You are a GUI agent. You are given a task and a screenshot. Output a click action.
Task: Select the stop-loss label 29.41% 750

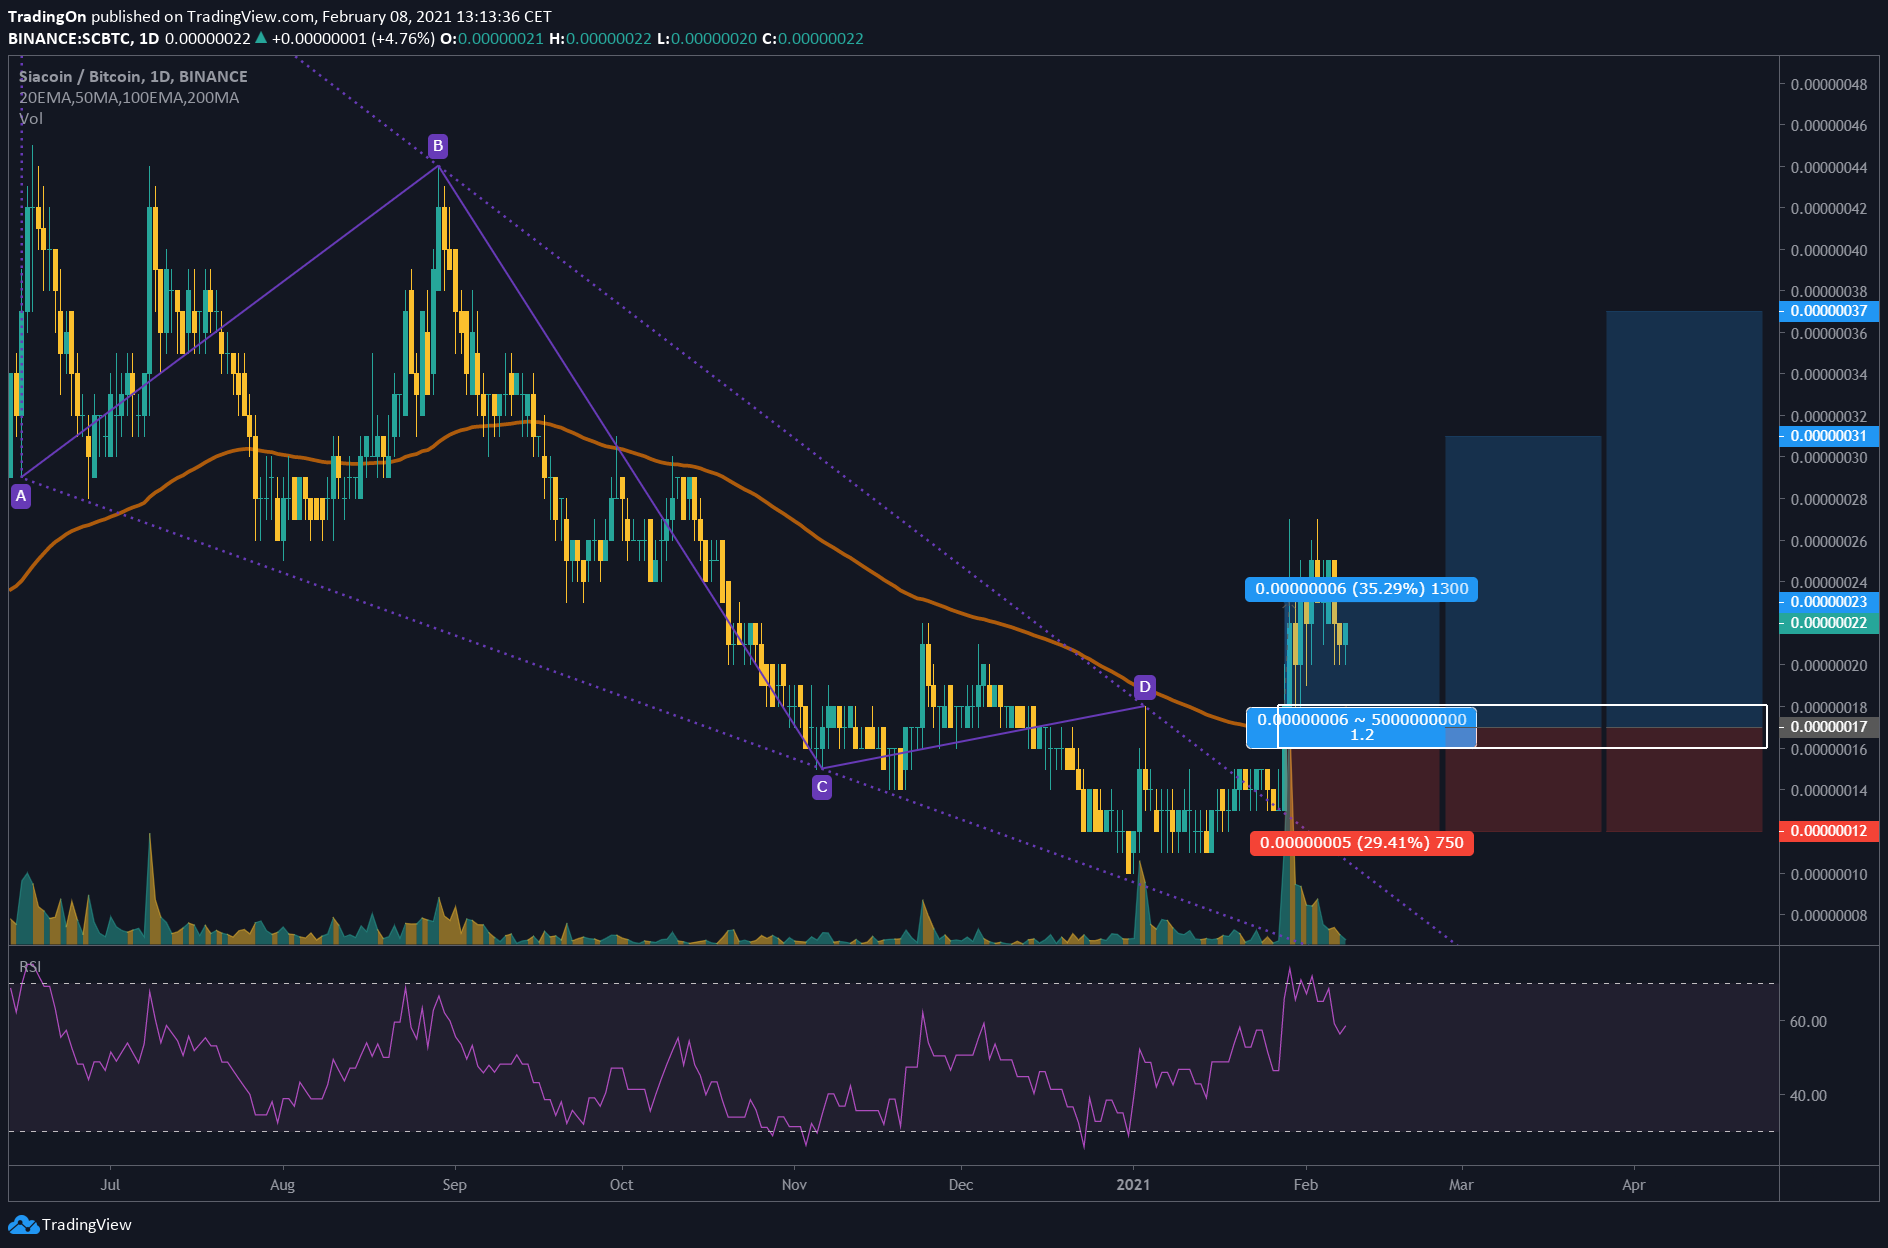(x=1361, y=843)
